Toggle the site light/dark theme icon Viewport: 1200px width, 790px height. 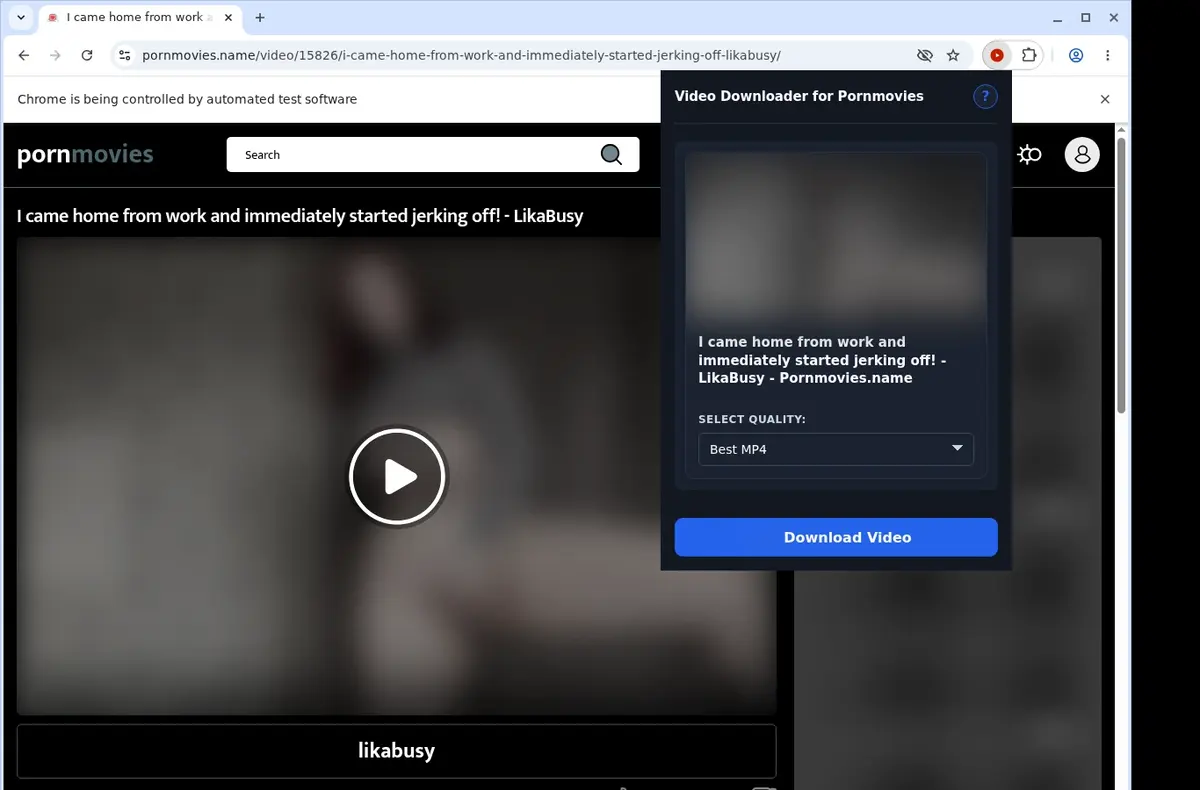click(x=1030, y=154)
